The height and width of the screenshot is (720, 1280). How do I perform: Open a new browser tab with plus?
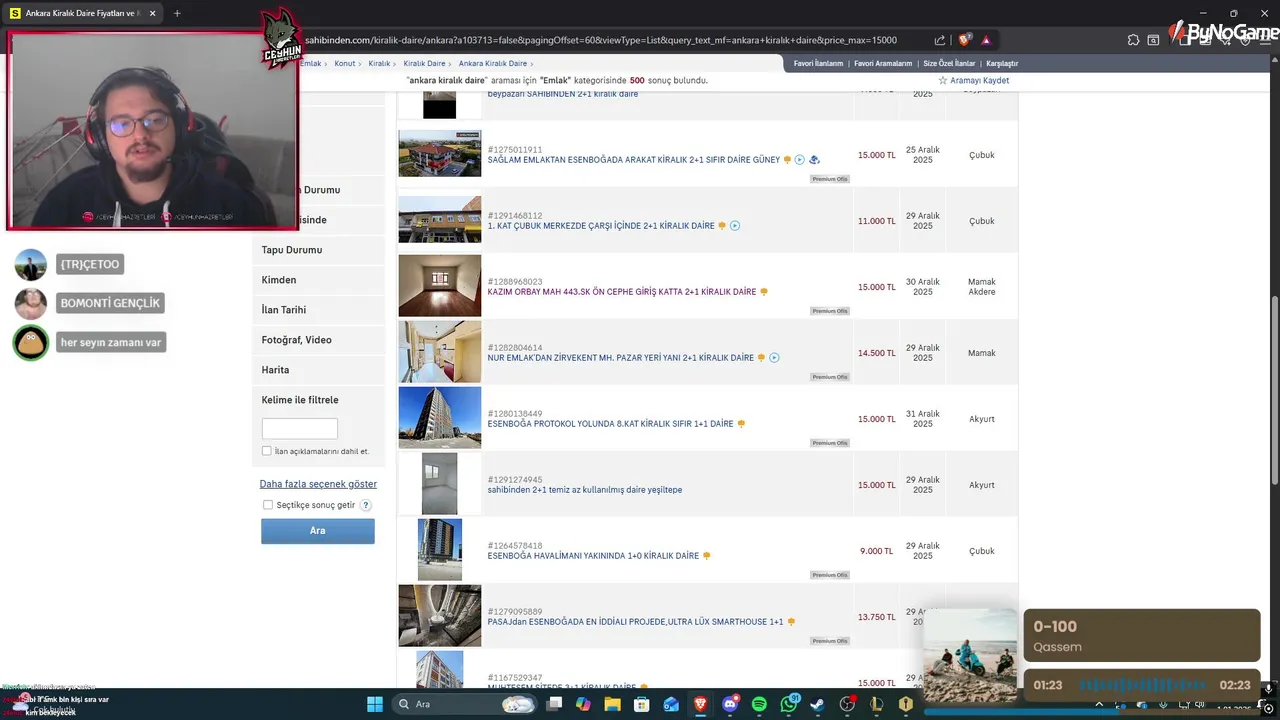[x=177, y=13]
